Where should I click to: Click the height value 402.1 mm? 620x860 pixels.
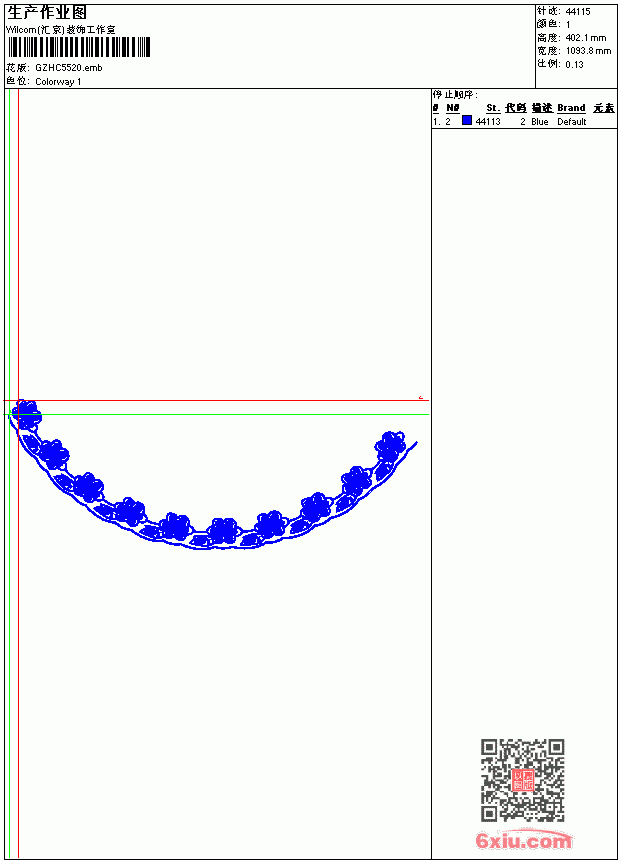tap(586, 38)
